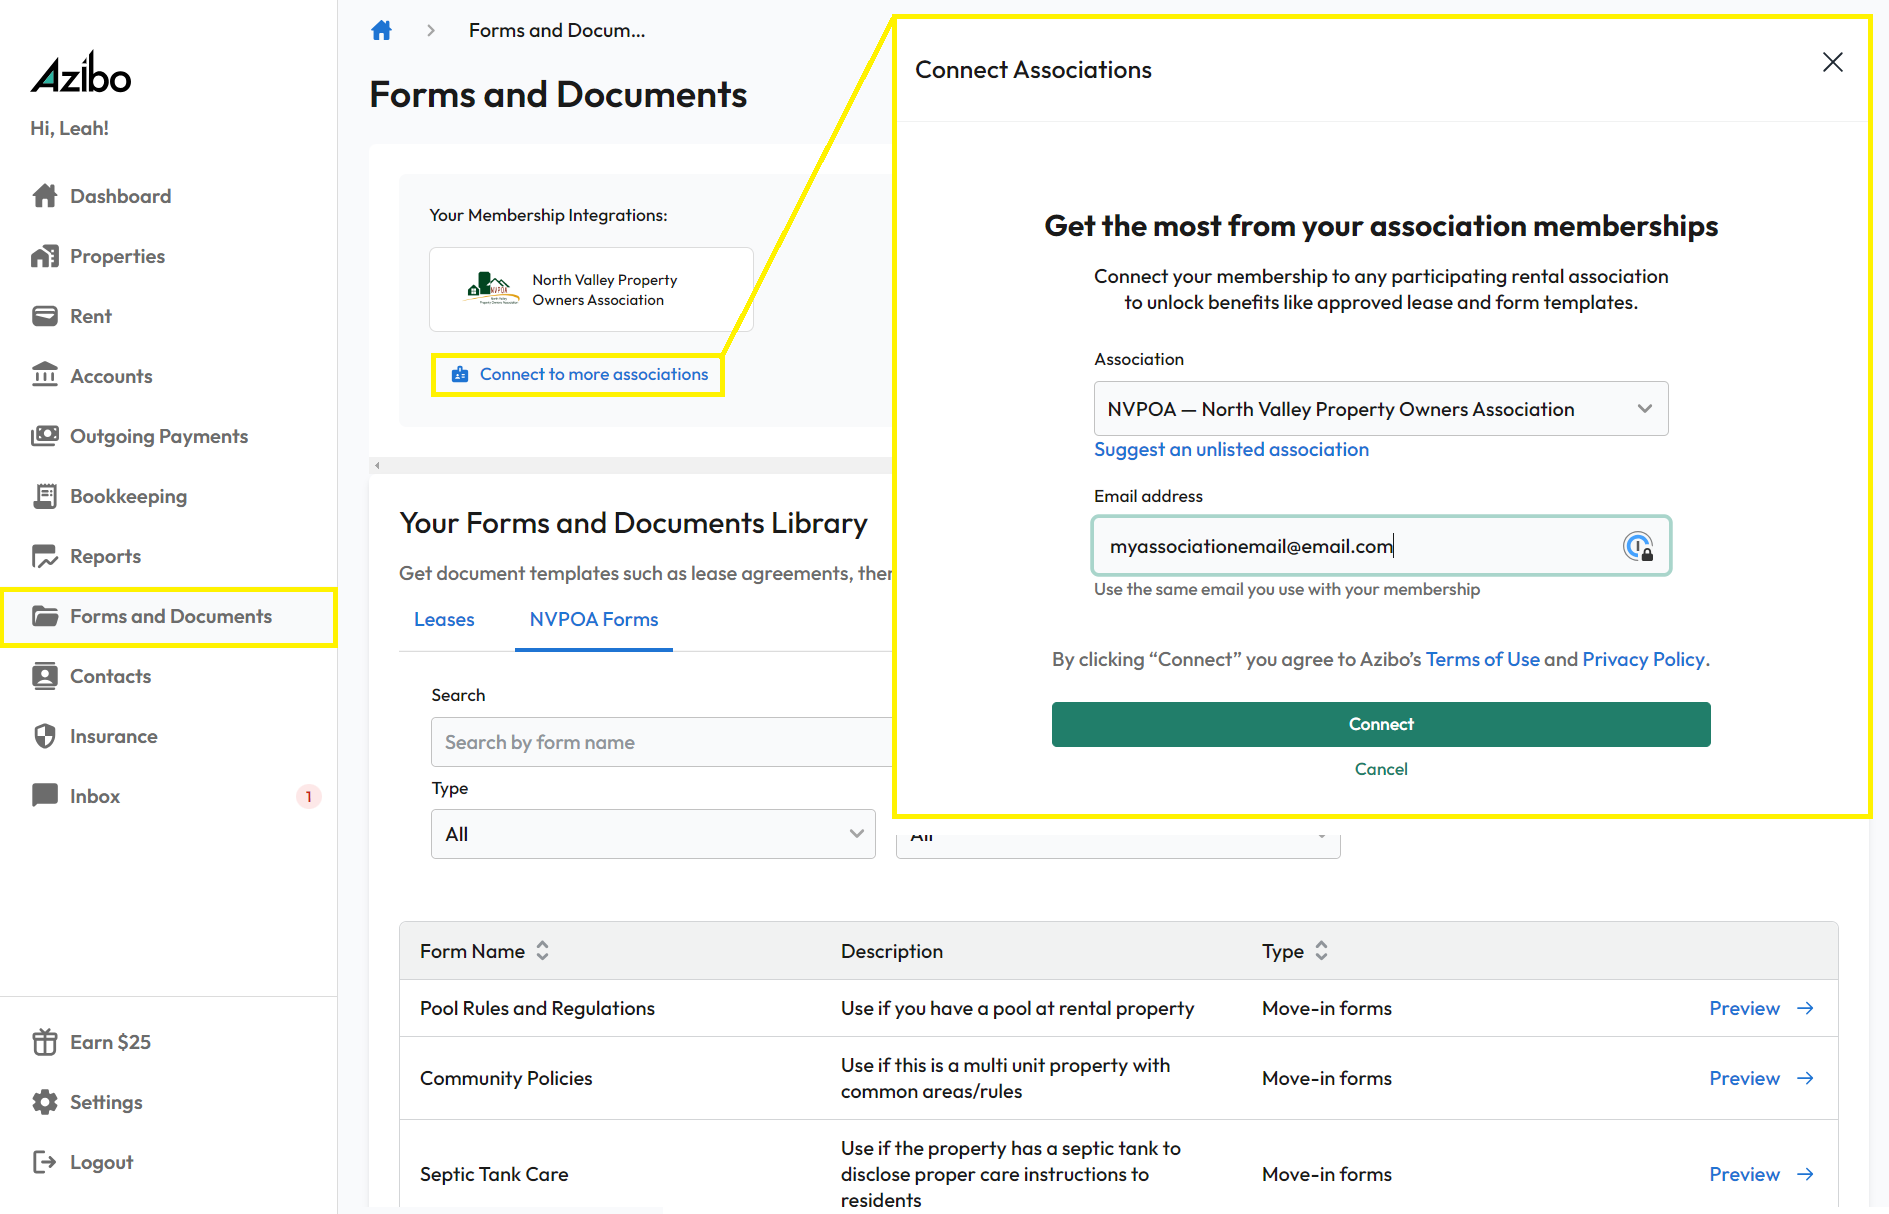Open the Terms of Use link

(1482, 659)
